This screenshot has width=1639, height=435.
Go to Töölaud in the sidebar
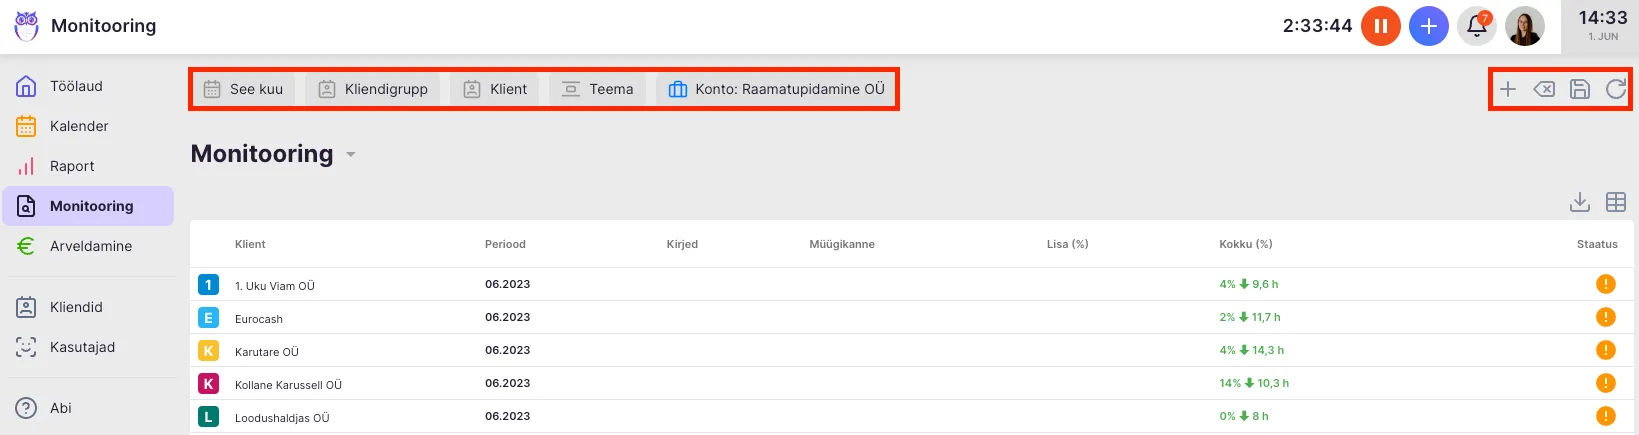[x=76, y=86]
